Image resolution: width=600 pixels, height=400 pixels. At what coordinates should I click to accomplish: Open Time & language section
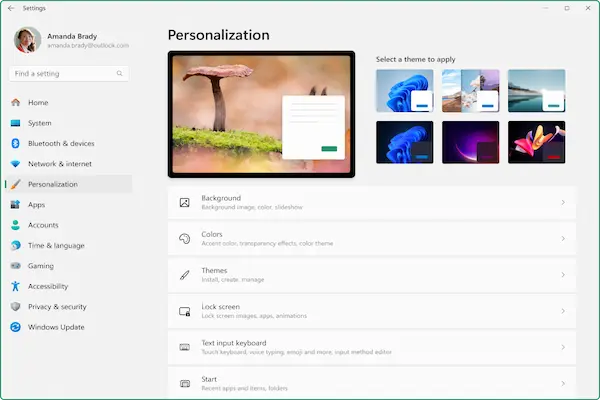point(56,246)
